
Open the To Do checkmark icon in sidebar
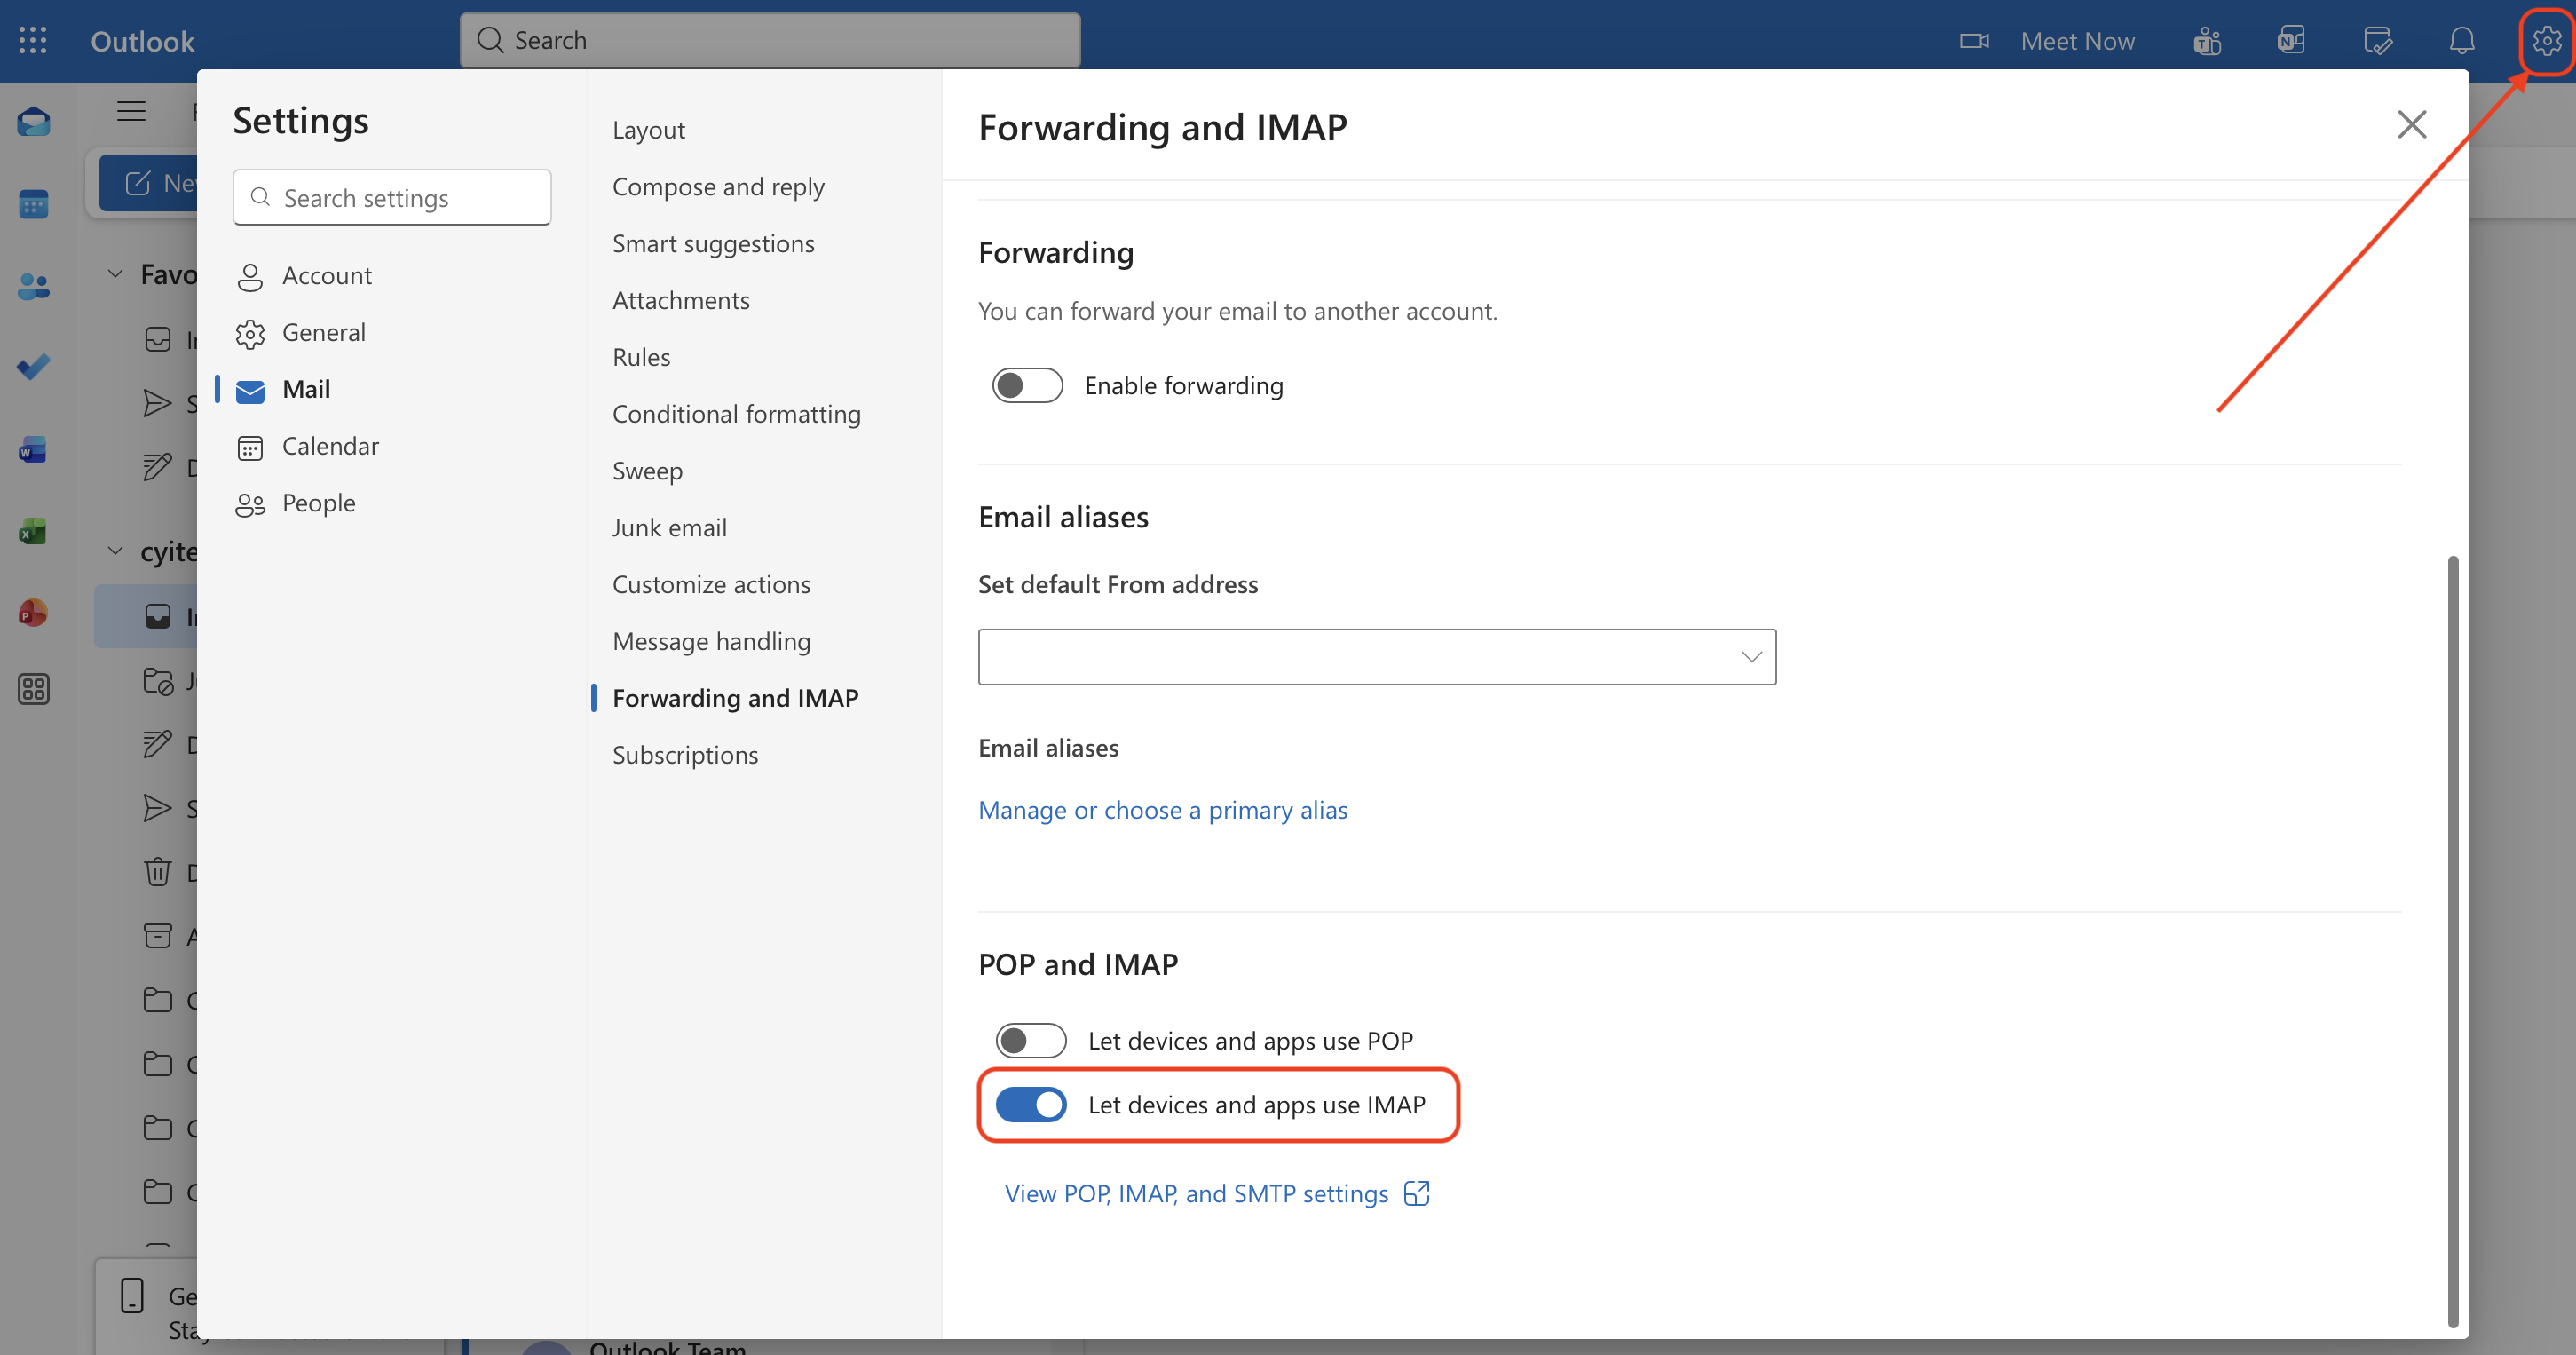click(33, 367)
